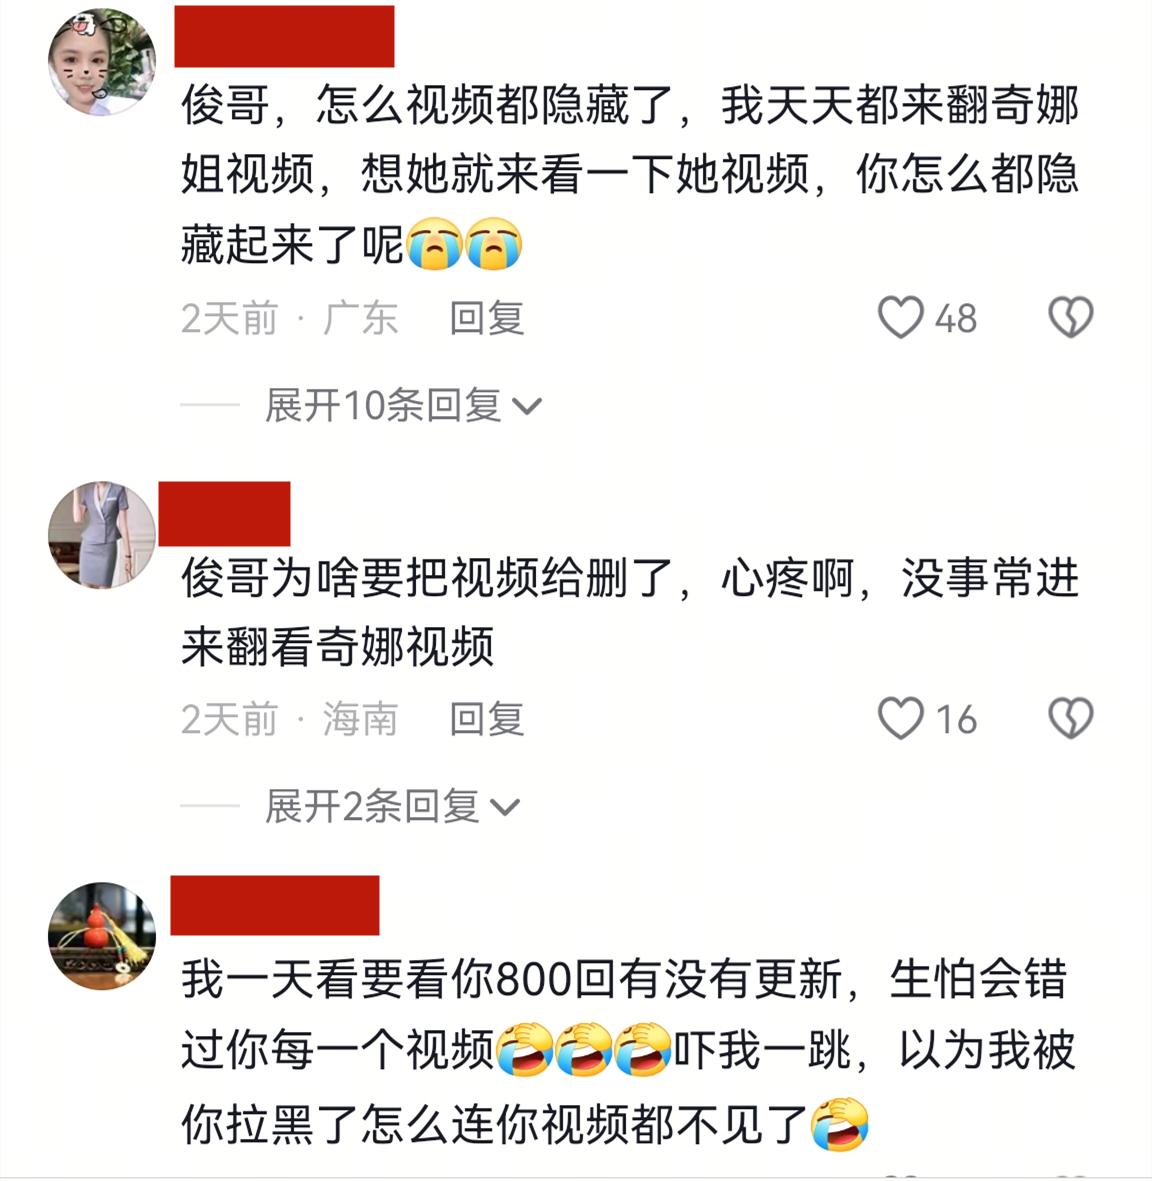
Task: Select the comment text starting 俊哥，怎么视频都隐藏了
Action: click(630, 175)
